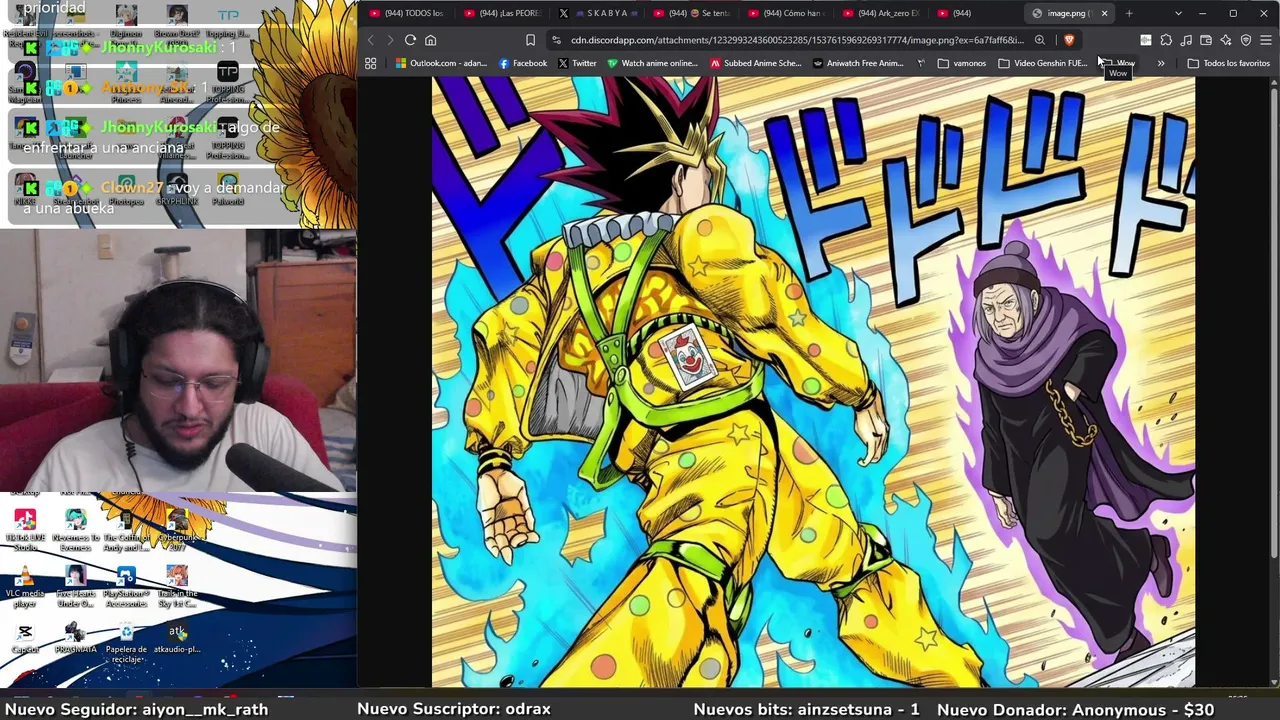Select the GRYPHLINK desktop shortcut
The height and width of the screenshot is (720, 1280).
click(x=177, y=187)
